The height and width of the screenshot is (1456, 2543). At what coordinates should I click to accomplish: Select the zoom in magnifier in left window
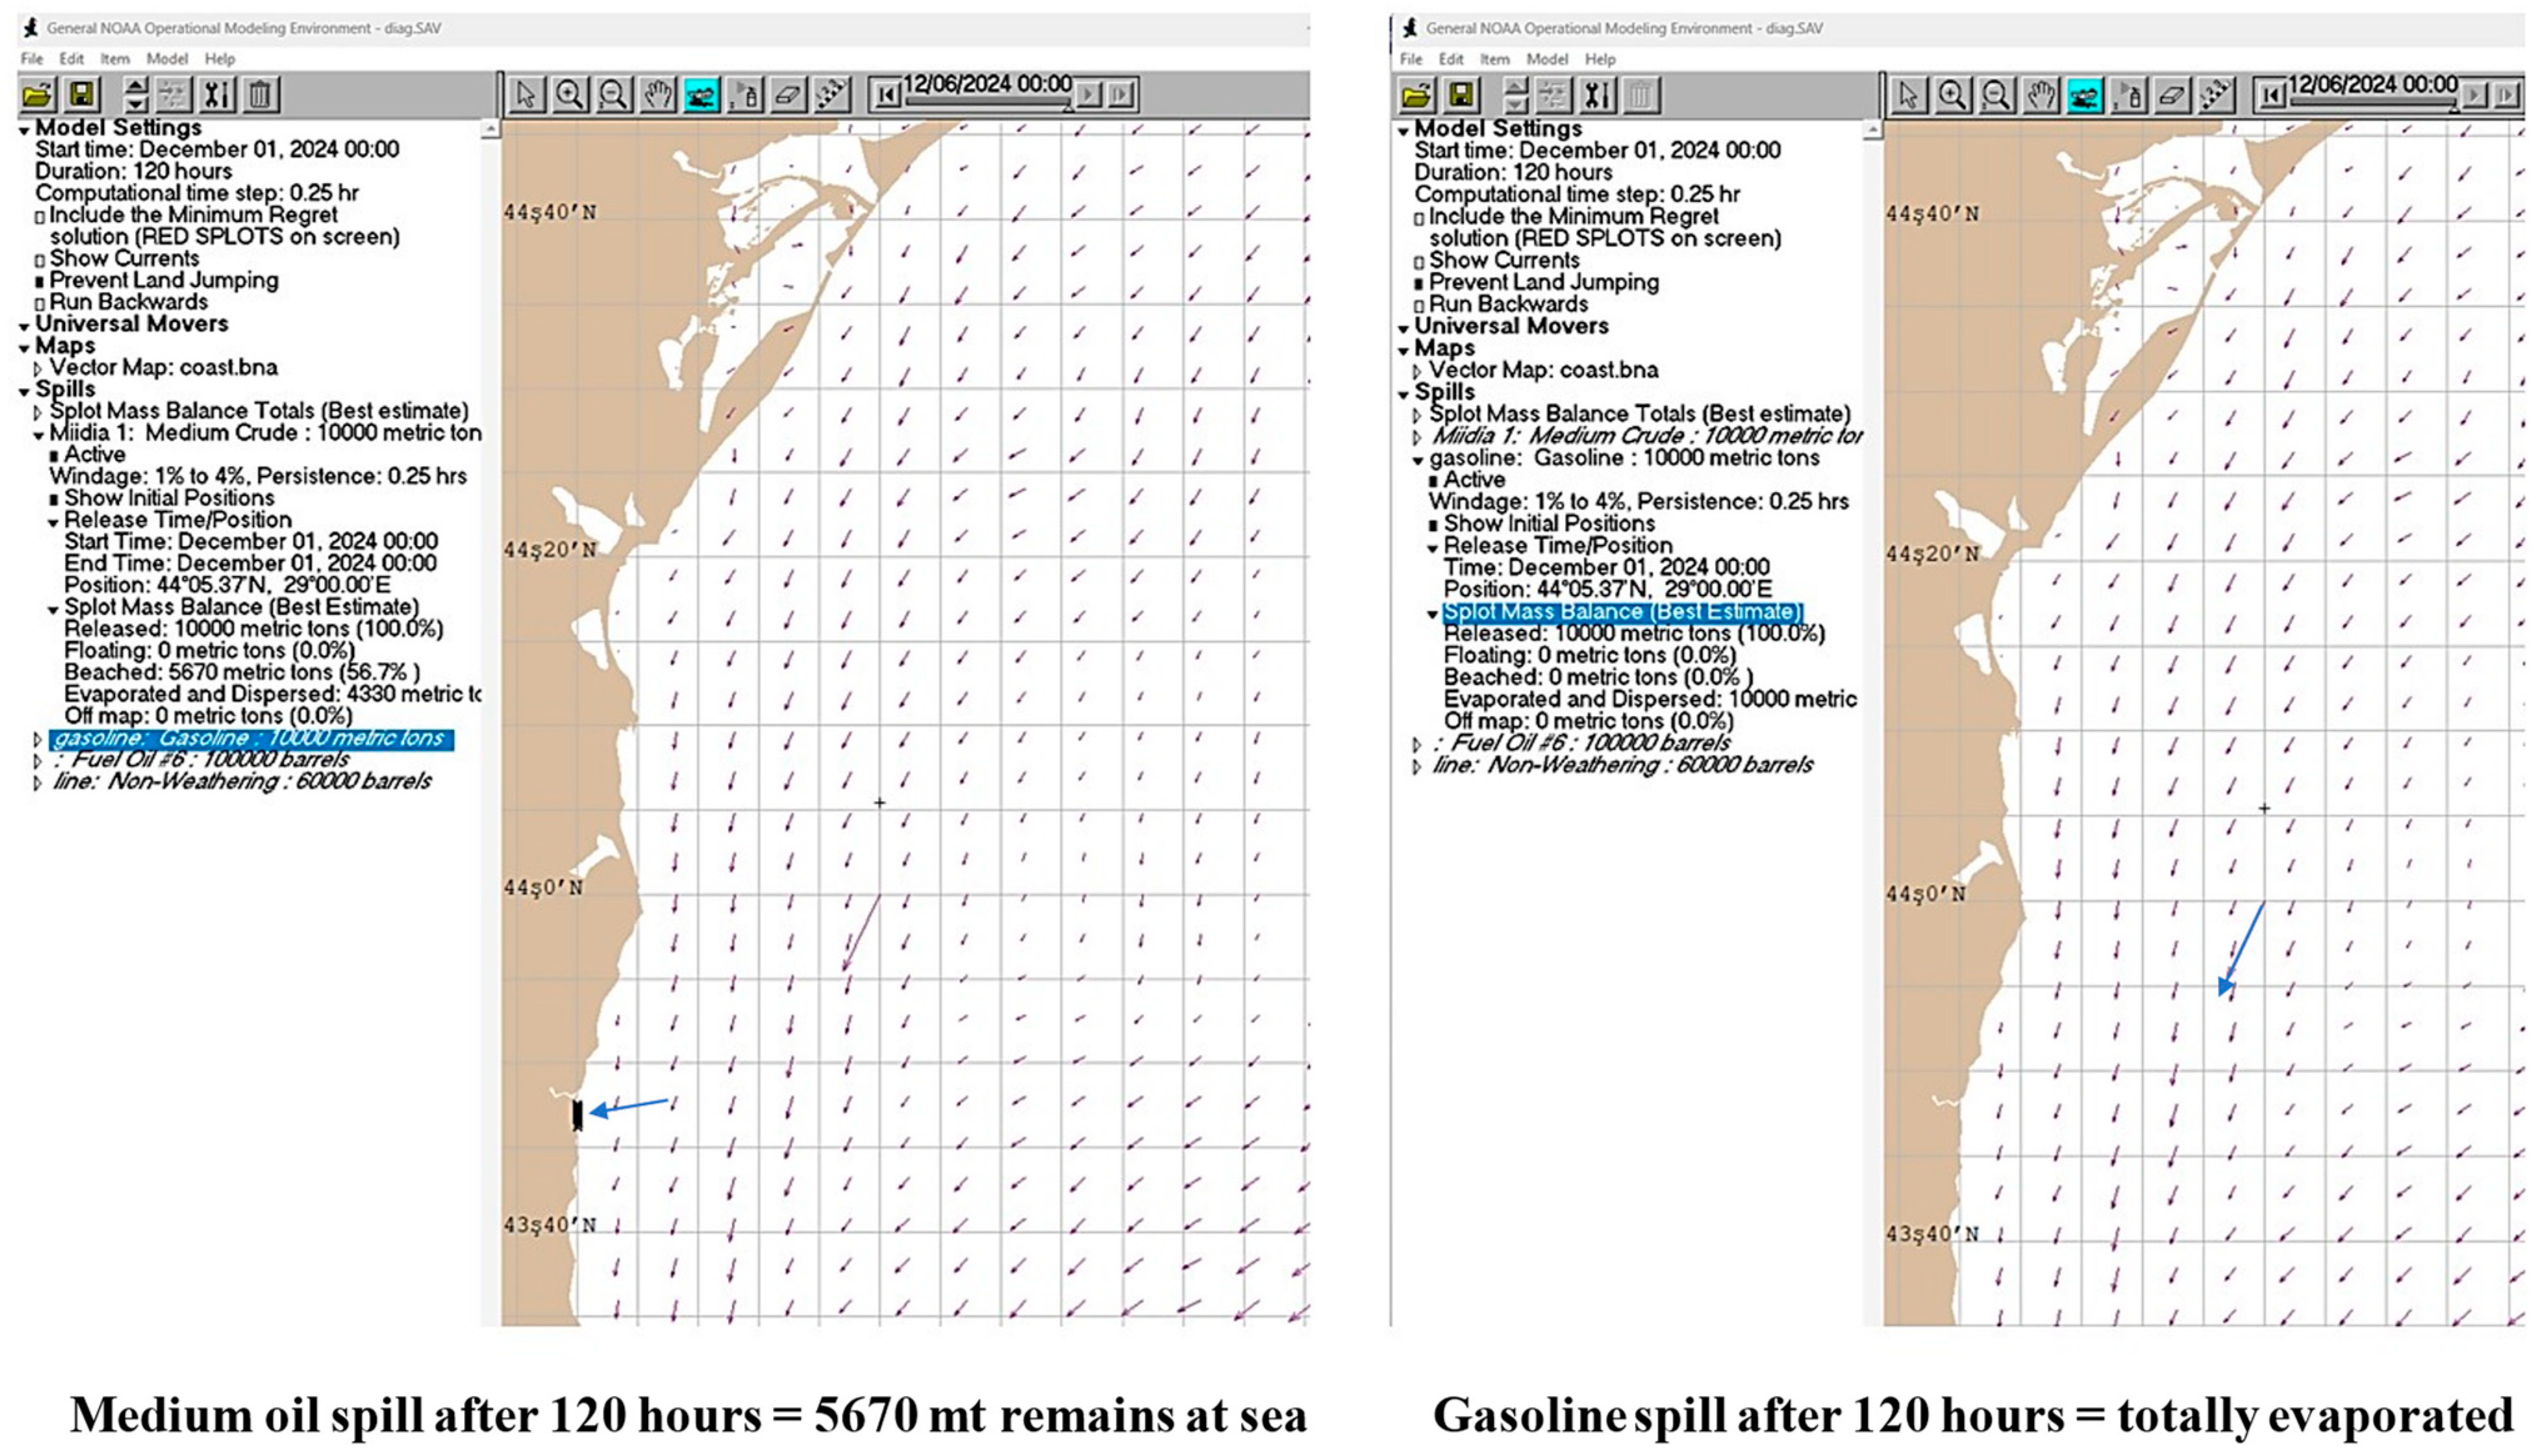(570, 95)
